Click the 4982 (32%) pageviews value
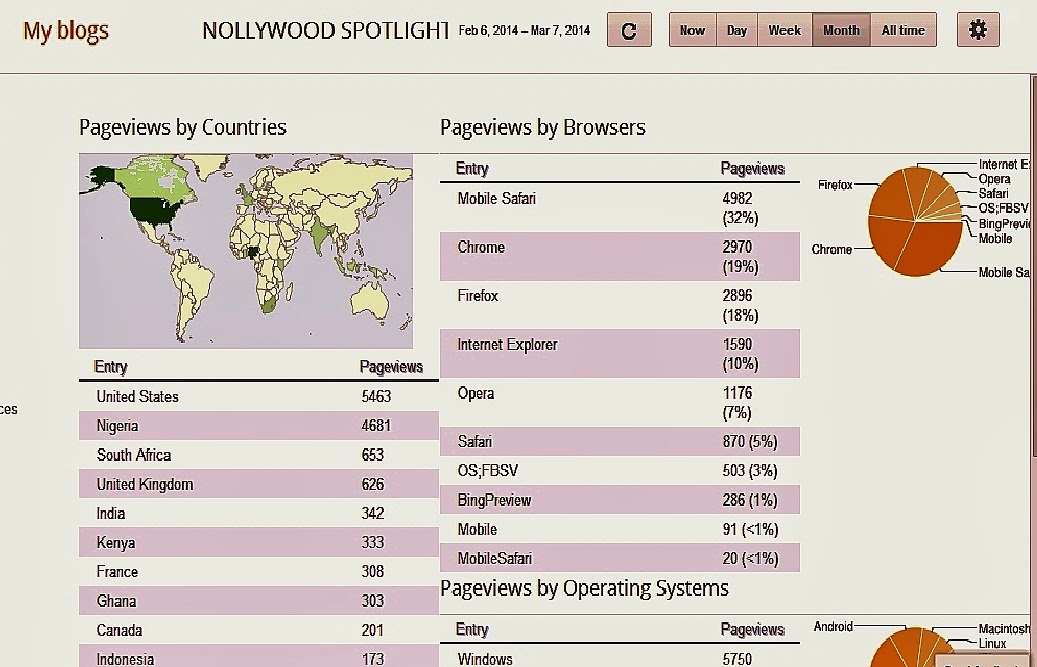Screen dimensions: 1037x667 tap(740, 208)
